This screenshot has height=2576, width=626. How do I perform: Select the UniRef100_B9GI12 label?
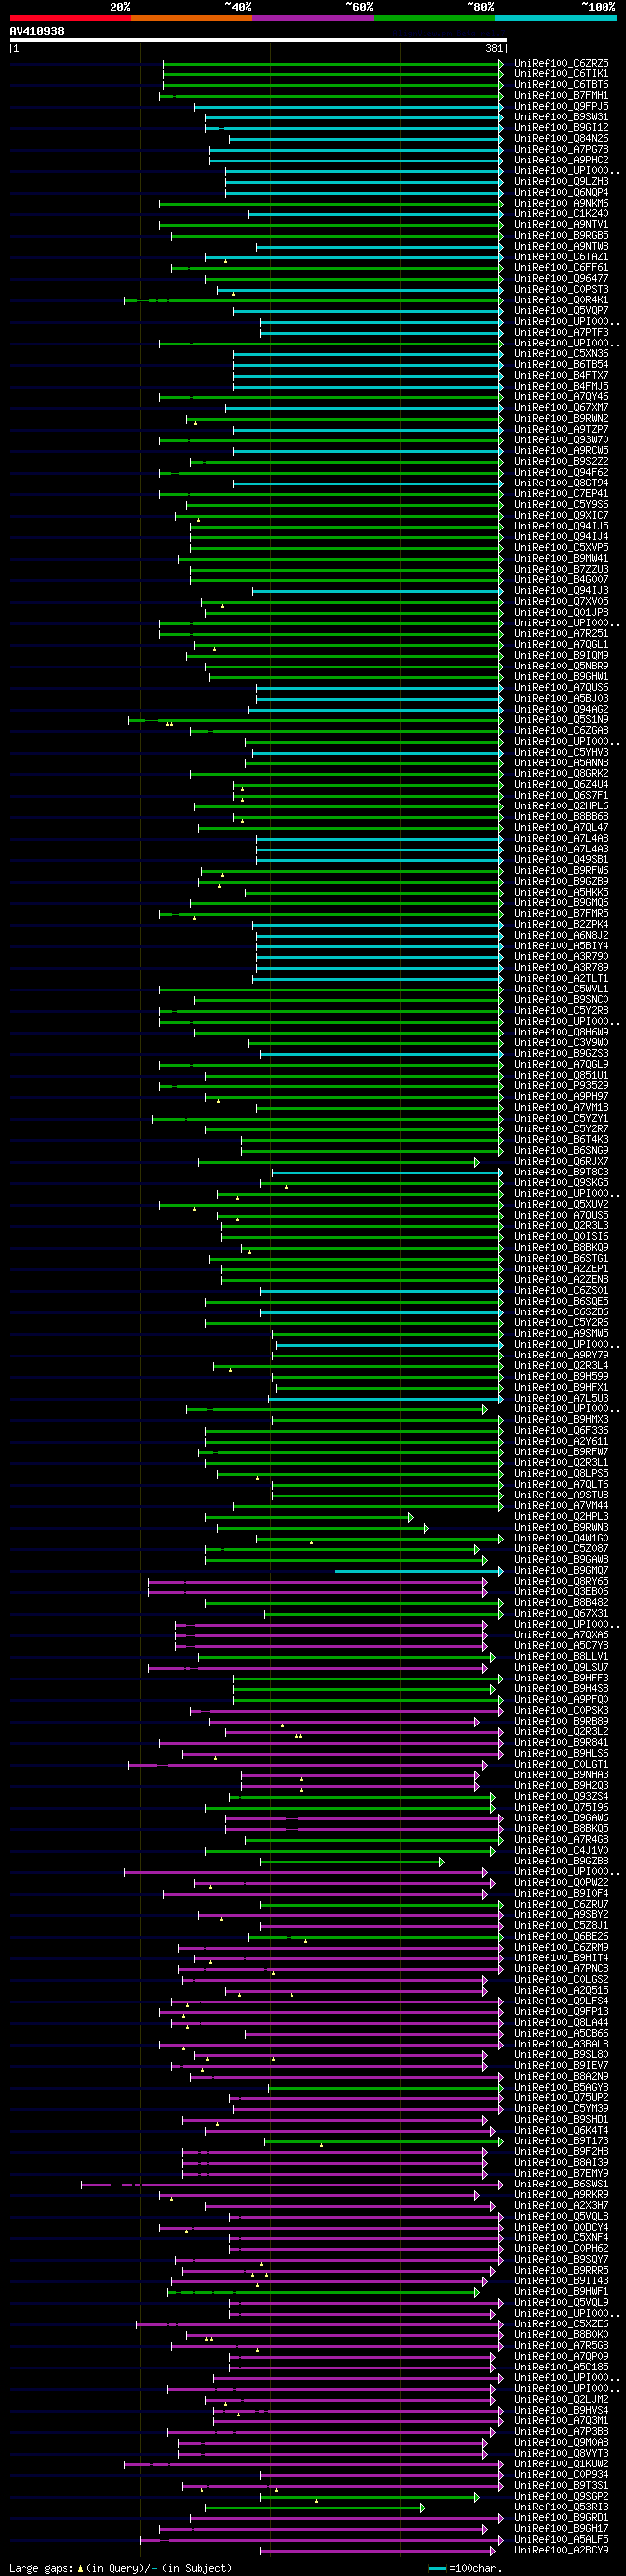pyautogui.click(x=561, y=128)
